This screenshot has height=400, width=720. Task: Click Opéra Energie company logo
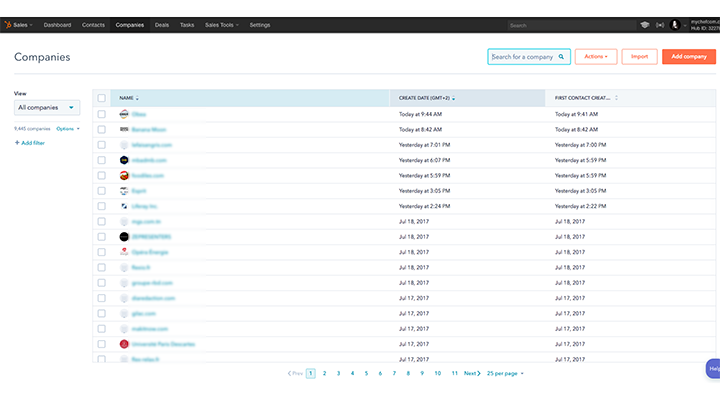(124, 252)
